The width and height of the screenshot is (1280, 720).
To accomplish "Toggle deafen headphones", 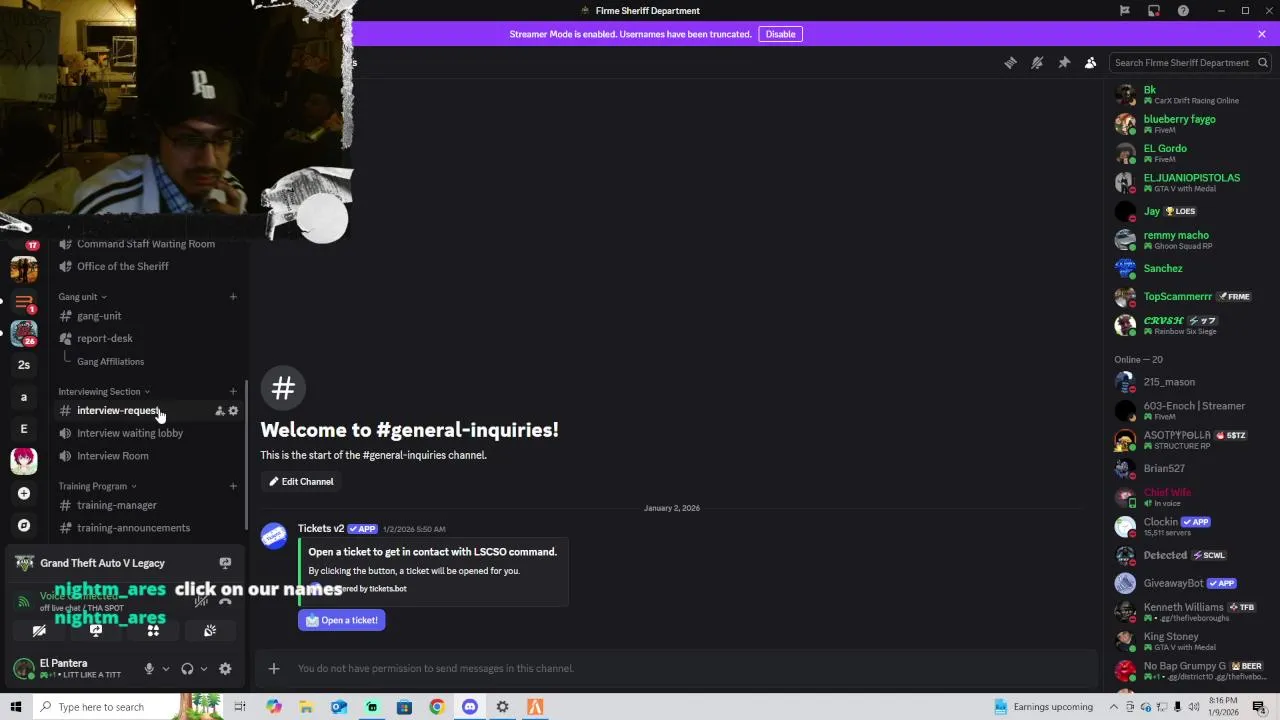I will (x=187, y=669).
